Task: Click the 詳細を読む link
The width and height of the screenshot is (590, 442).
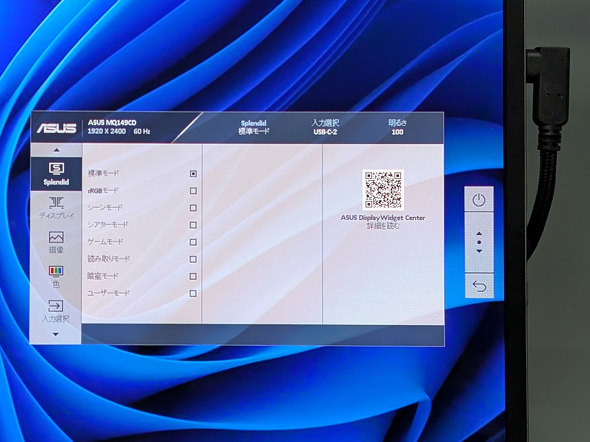Action: coord(383,226)
